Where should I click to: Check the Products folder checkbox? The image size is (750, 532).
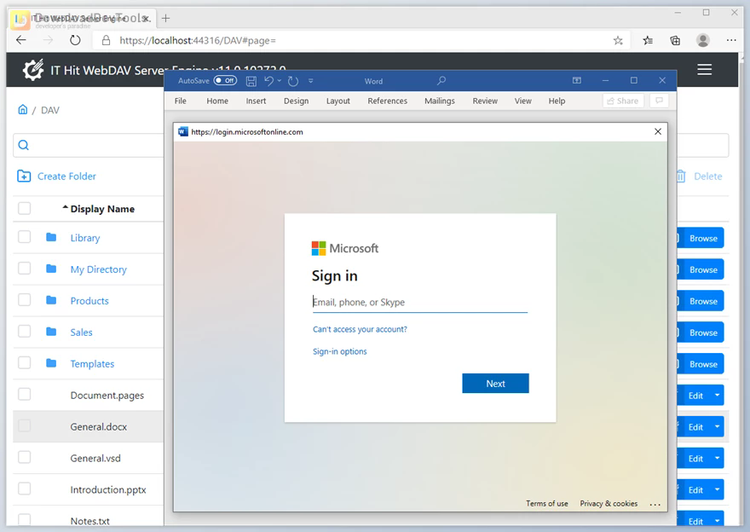[x=24, y=300]
